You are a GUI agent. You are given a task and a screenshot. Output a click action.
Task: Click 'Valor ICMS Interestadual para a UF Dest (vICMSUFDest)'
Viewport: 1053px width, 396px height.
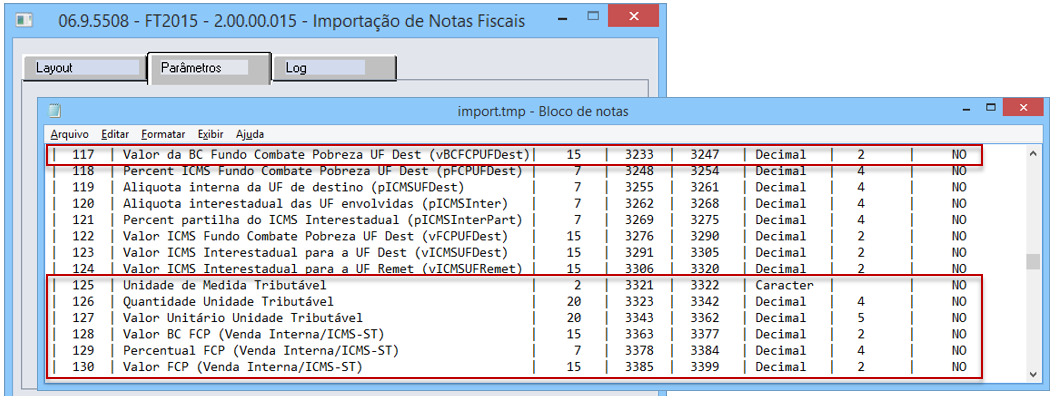[315, 252]
